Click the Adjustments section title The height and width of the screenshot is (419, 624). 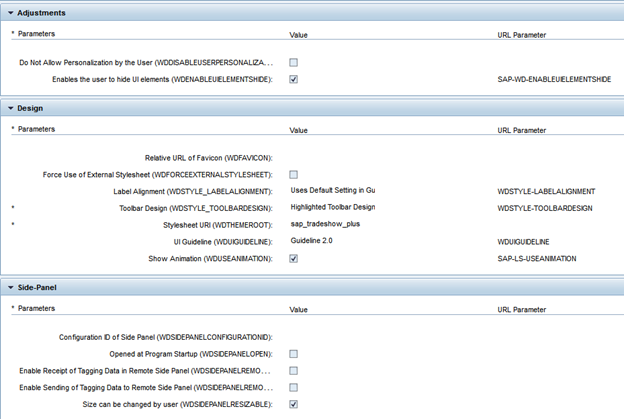41,13
